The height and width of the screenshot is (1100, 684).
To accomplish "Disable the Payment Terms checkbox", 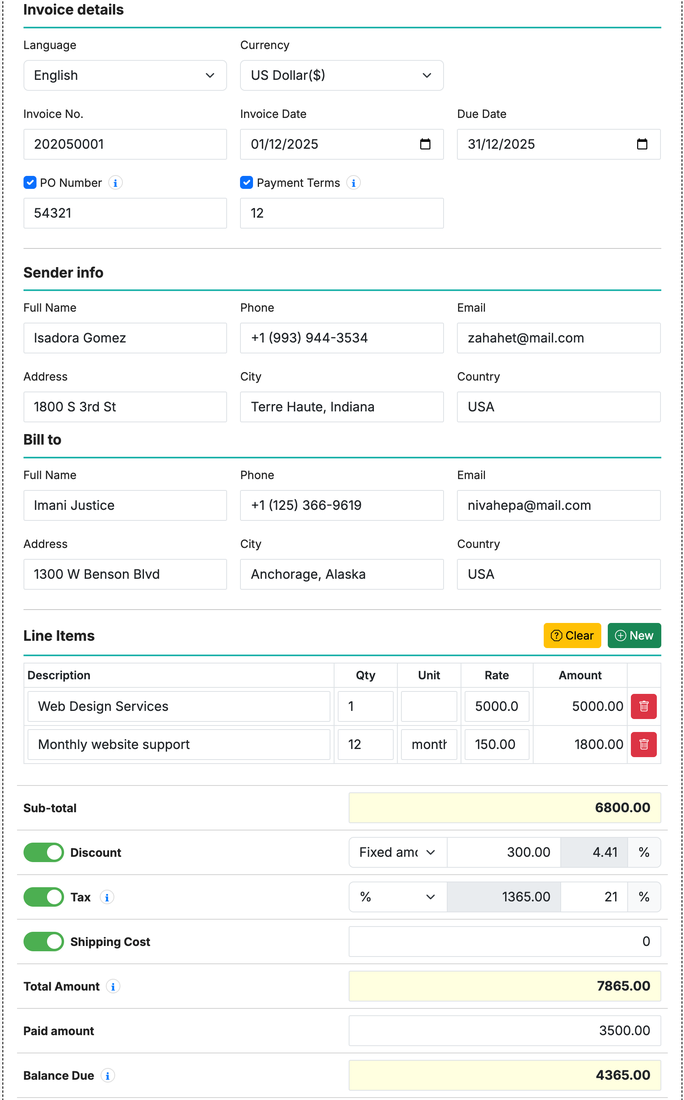I will pos(246,182).
